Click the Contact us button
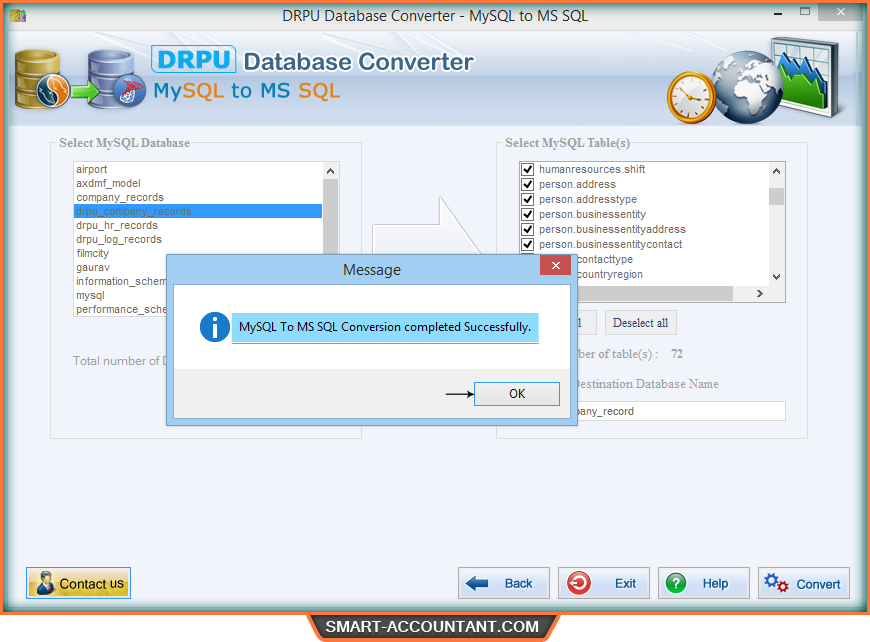 point(78,583)
